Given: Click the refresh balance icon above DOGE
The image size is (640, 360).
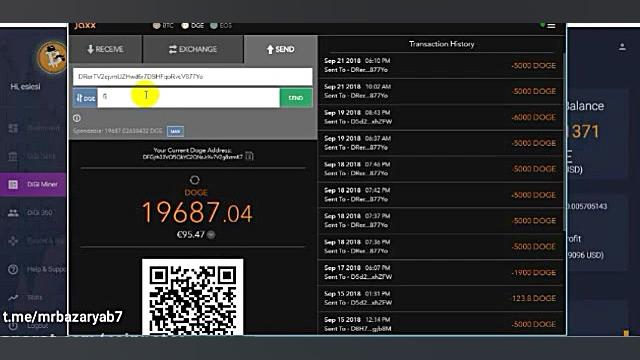Looking at the screenshot, I should pyautogui.click(x=195, y=180).
